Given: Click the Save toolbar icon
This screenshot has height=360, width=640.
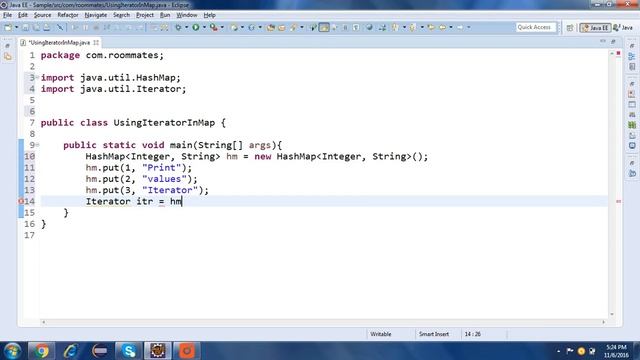Looking at the screenshot, I should 26,27.
